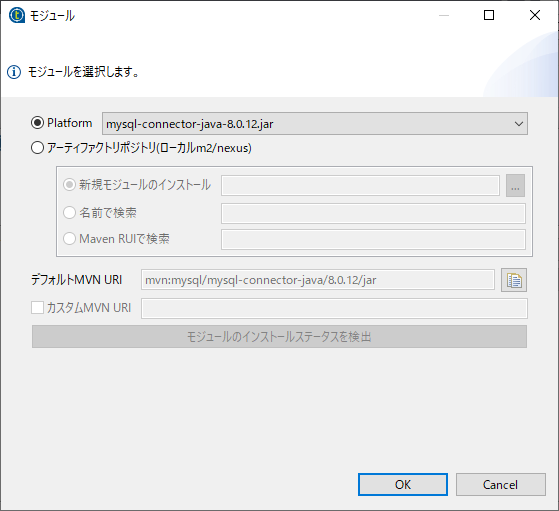Click OK to confirm module selection
Screen dimensions: 559x511
tap(403, 485)
